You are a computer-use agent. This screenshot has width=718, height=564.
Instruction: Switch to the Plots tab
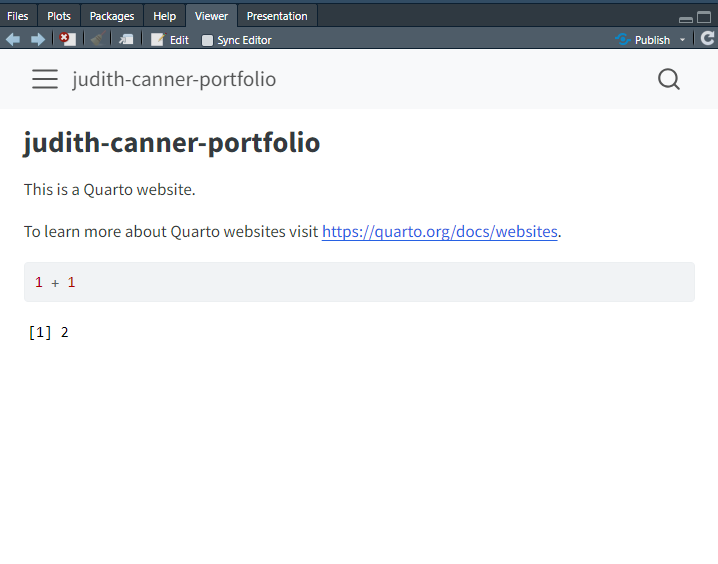(59, 16)
